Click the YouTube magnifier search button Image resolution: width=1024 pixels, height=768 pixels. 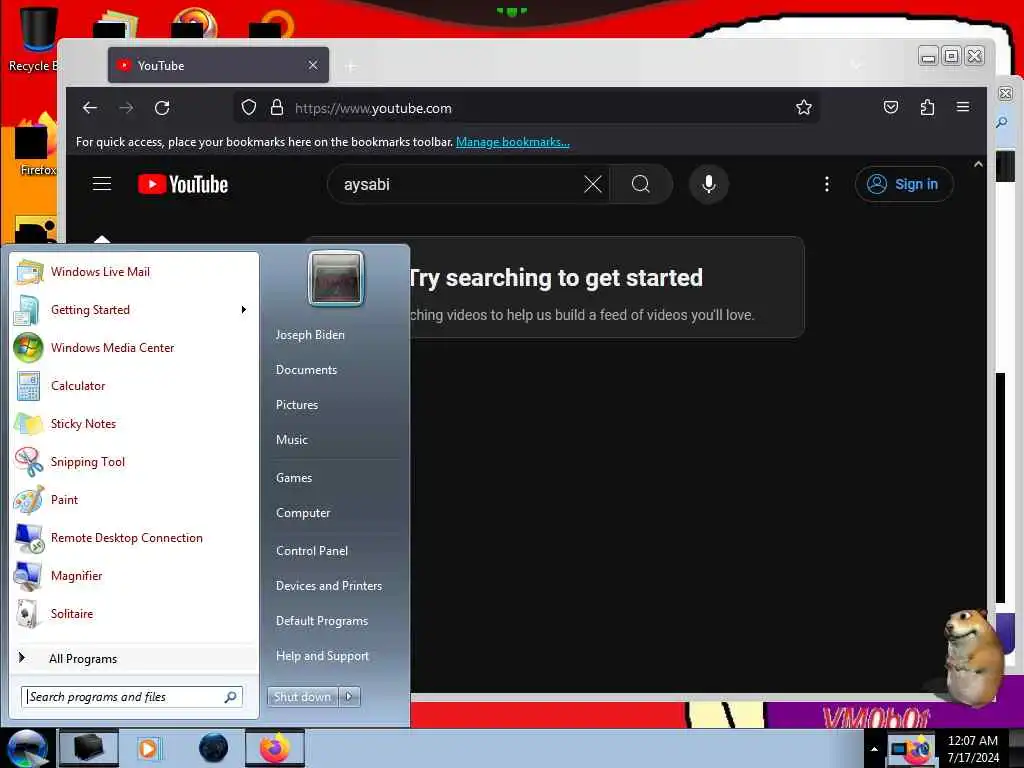tap(641, 184)
